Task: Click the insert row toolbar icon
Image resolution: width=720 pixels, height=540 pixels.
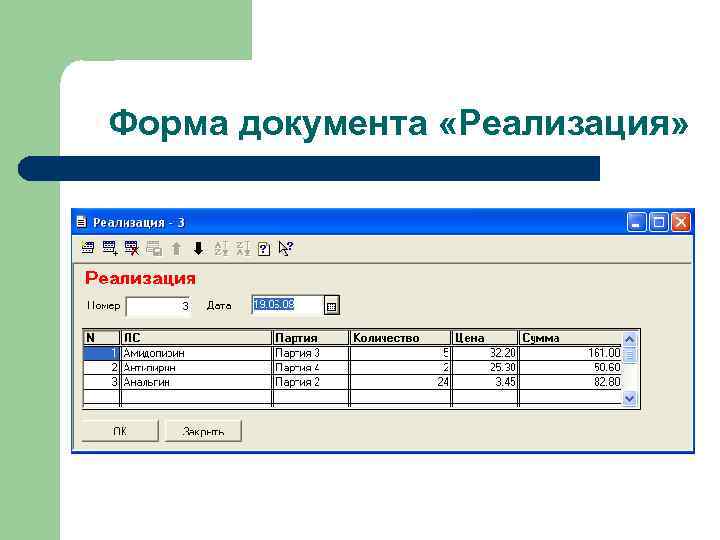Action: (x=87, y=248)
